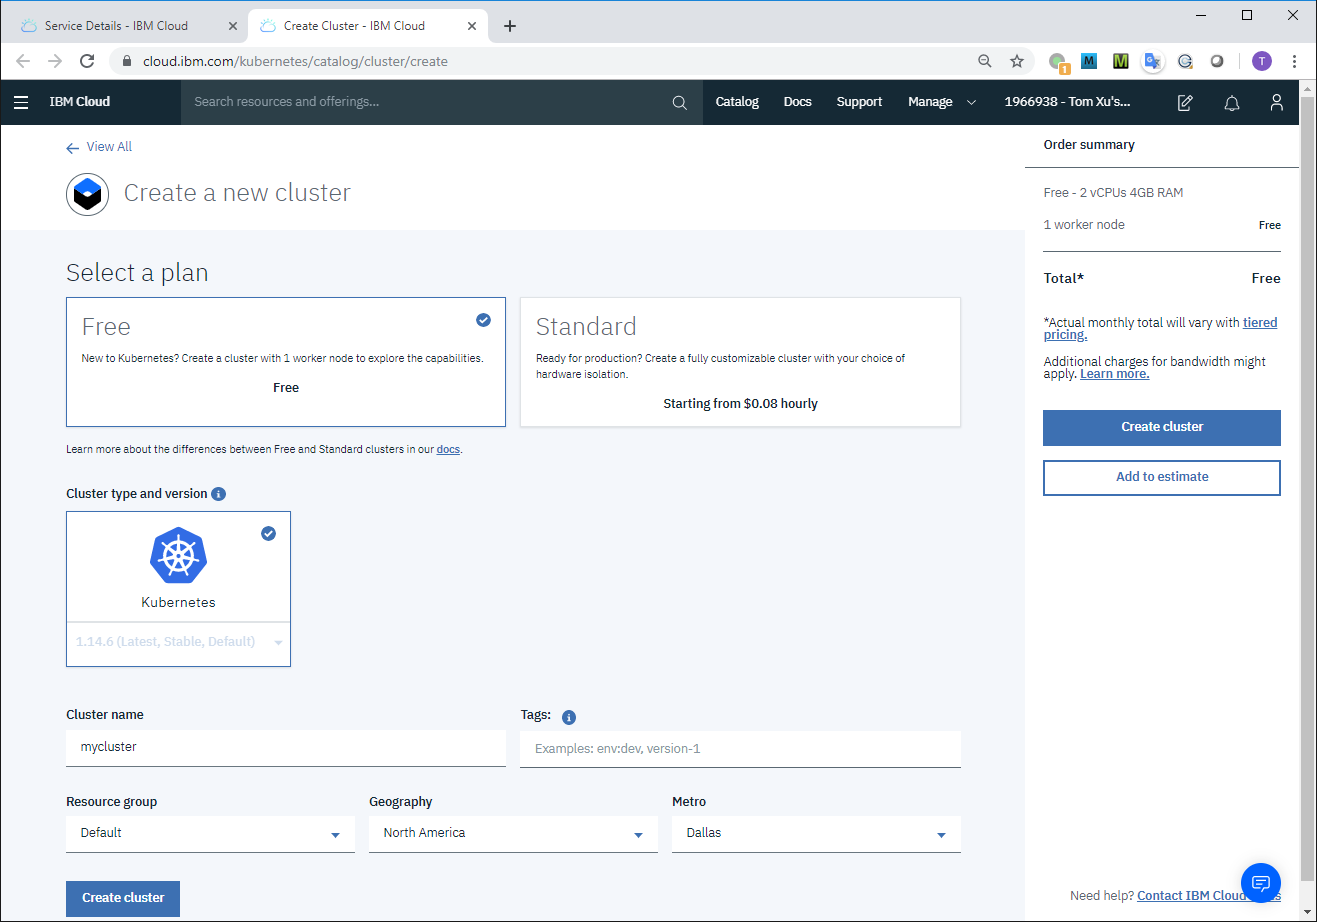Click the IBM Cloud home logo text
Screen dimensions: 1317x922
(x=80, y=102)
